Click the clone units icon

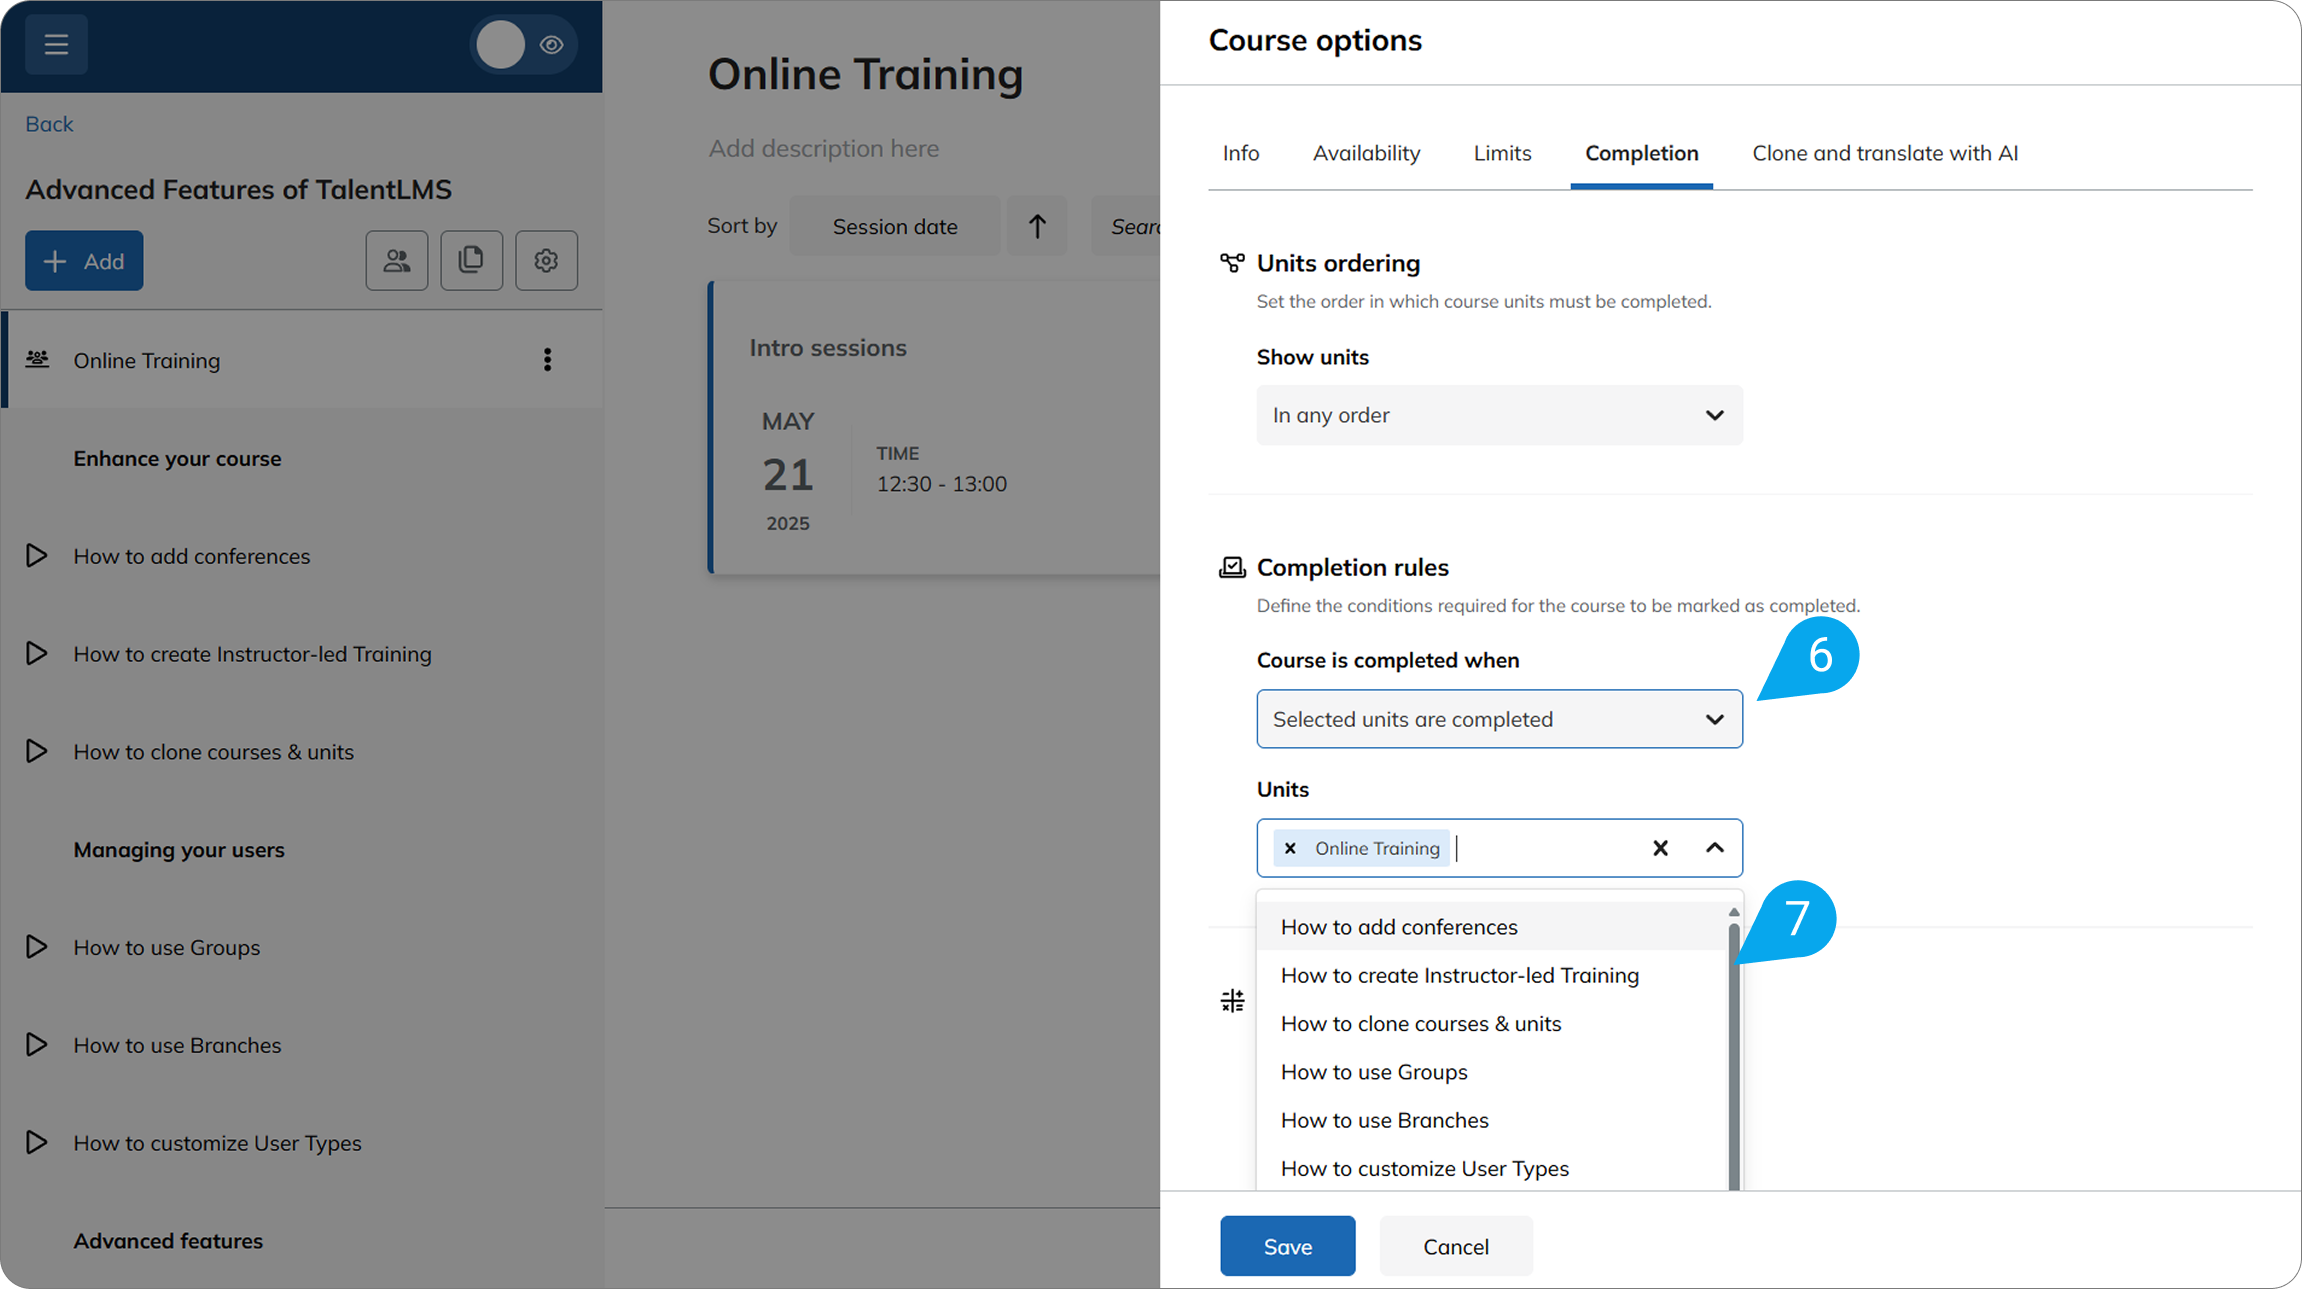(472, 261)
